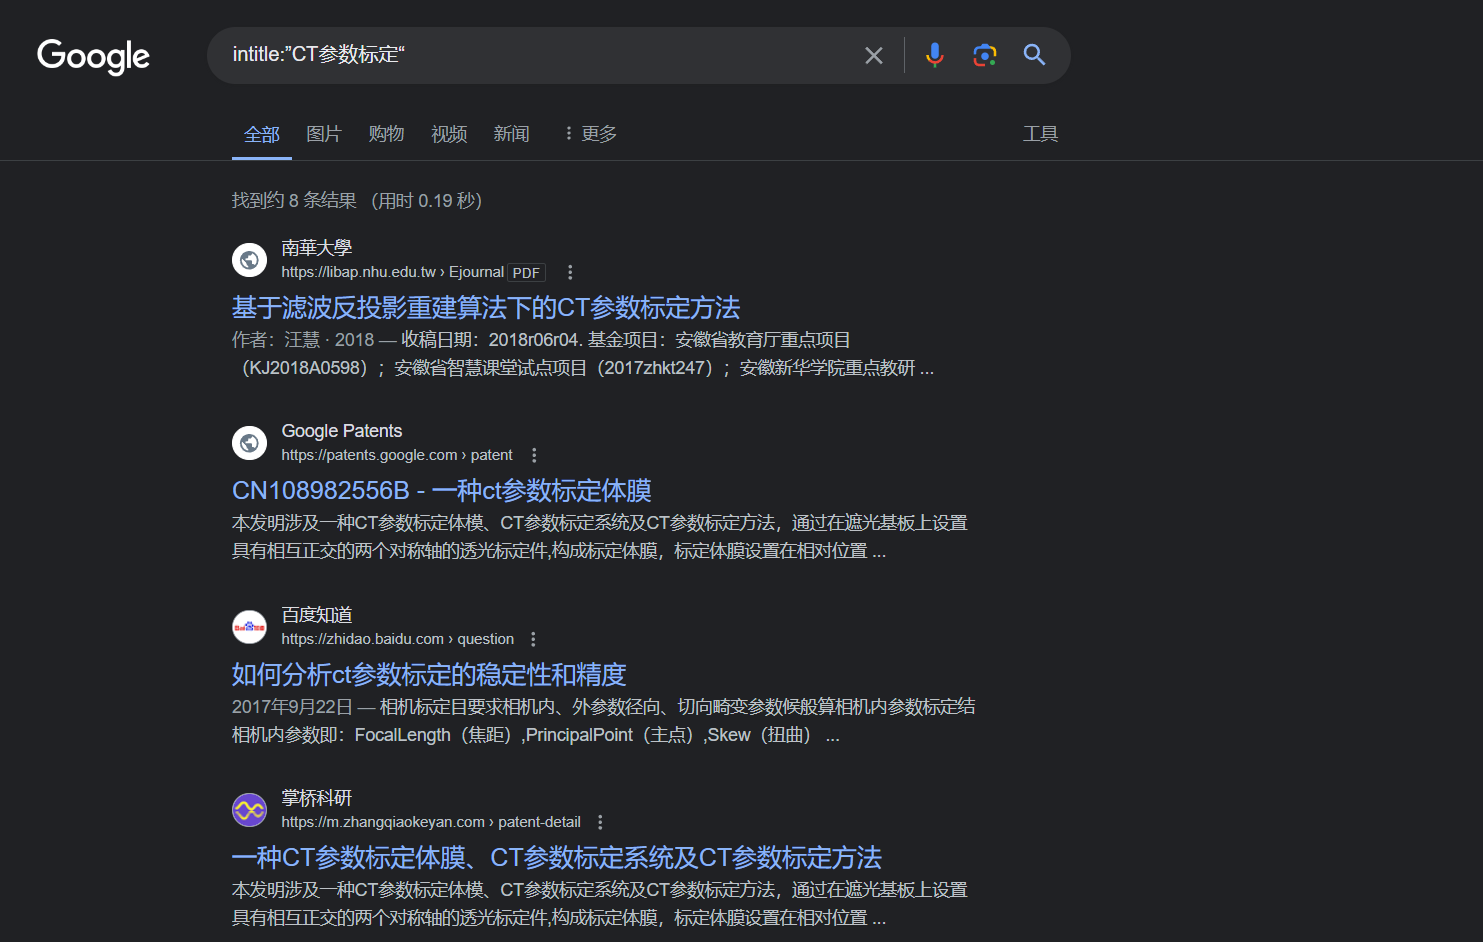1483x942 pixels.
Task: Click the 掌桥科研 site name
Action: pyautogui.click(x=317, y=797)
